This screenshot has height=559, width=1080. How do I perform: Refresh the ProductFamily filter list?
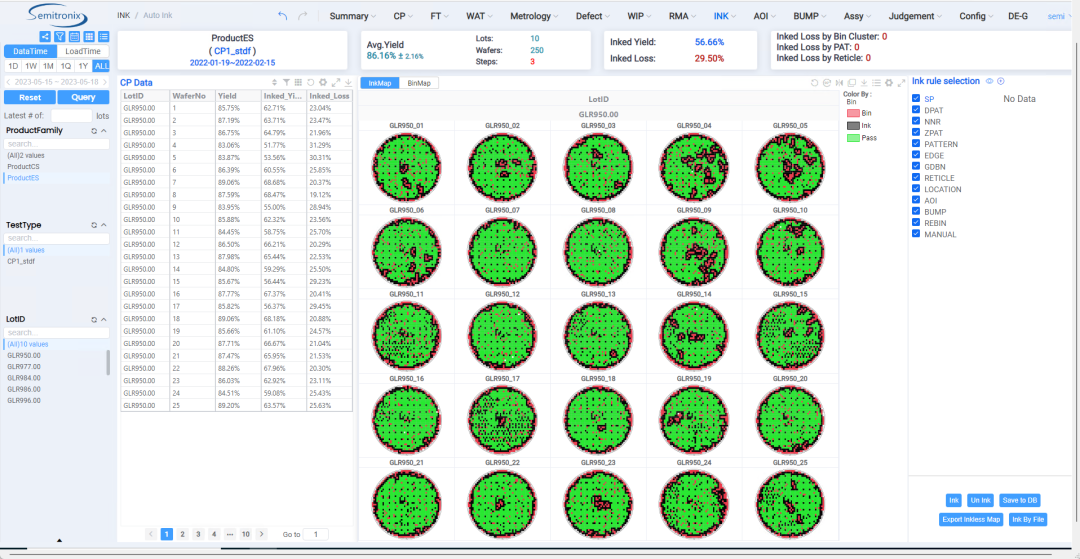click(x=93, y=131)
